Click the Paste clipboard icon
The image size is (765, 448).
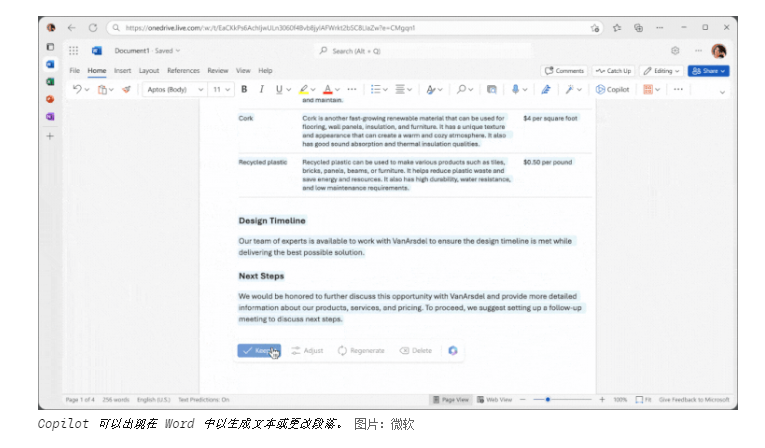coord(102,89)
